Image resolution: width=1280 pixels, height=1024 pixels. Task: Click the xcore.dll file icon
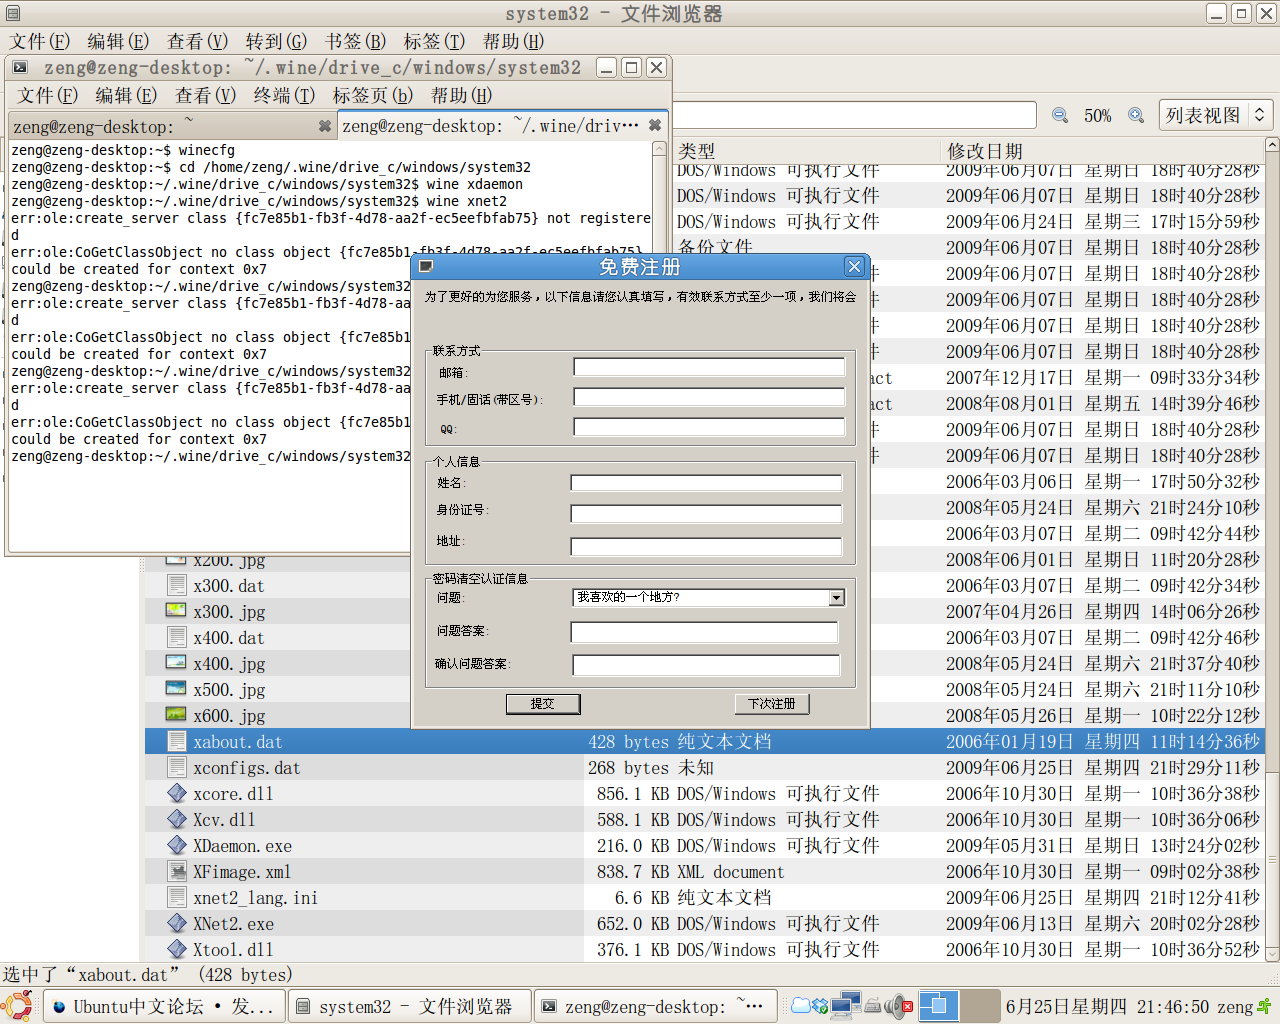177,793
